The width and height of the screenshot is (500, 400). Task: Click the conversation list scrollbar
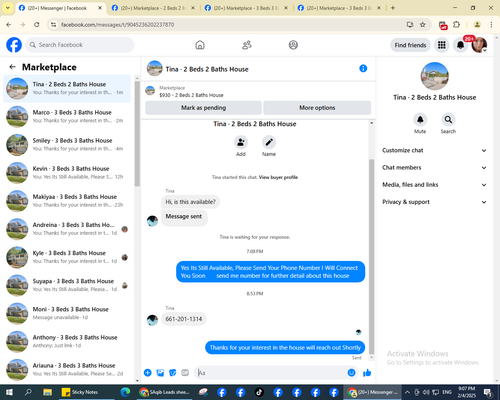[x=137, y=133]
